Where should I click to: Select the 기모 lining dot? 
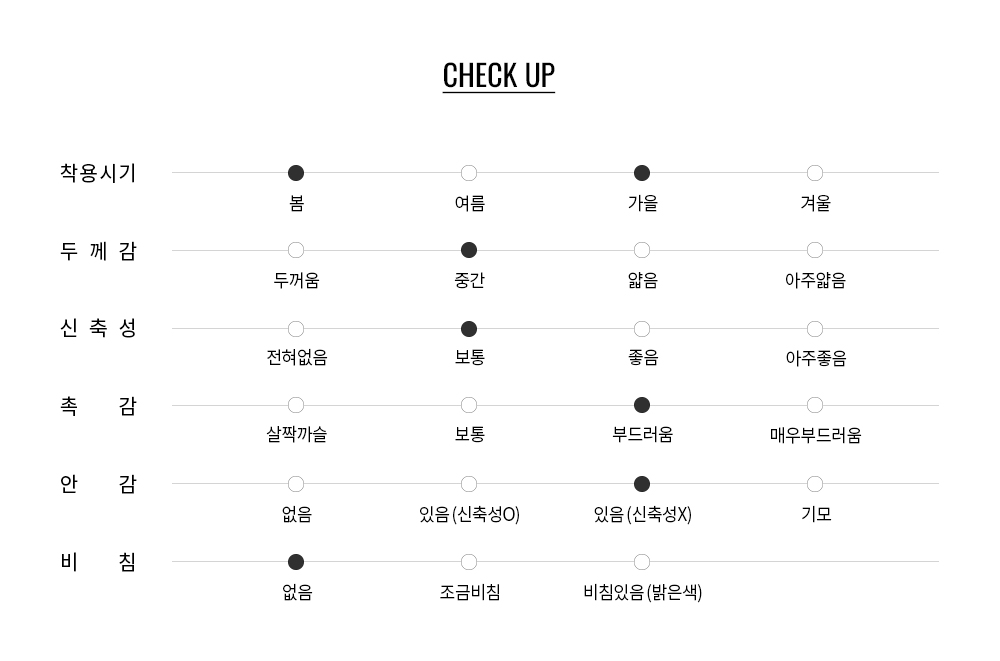[x=815, y=484]
